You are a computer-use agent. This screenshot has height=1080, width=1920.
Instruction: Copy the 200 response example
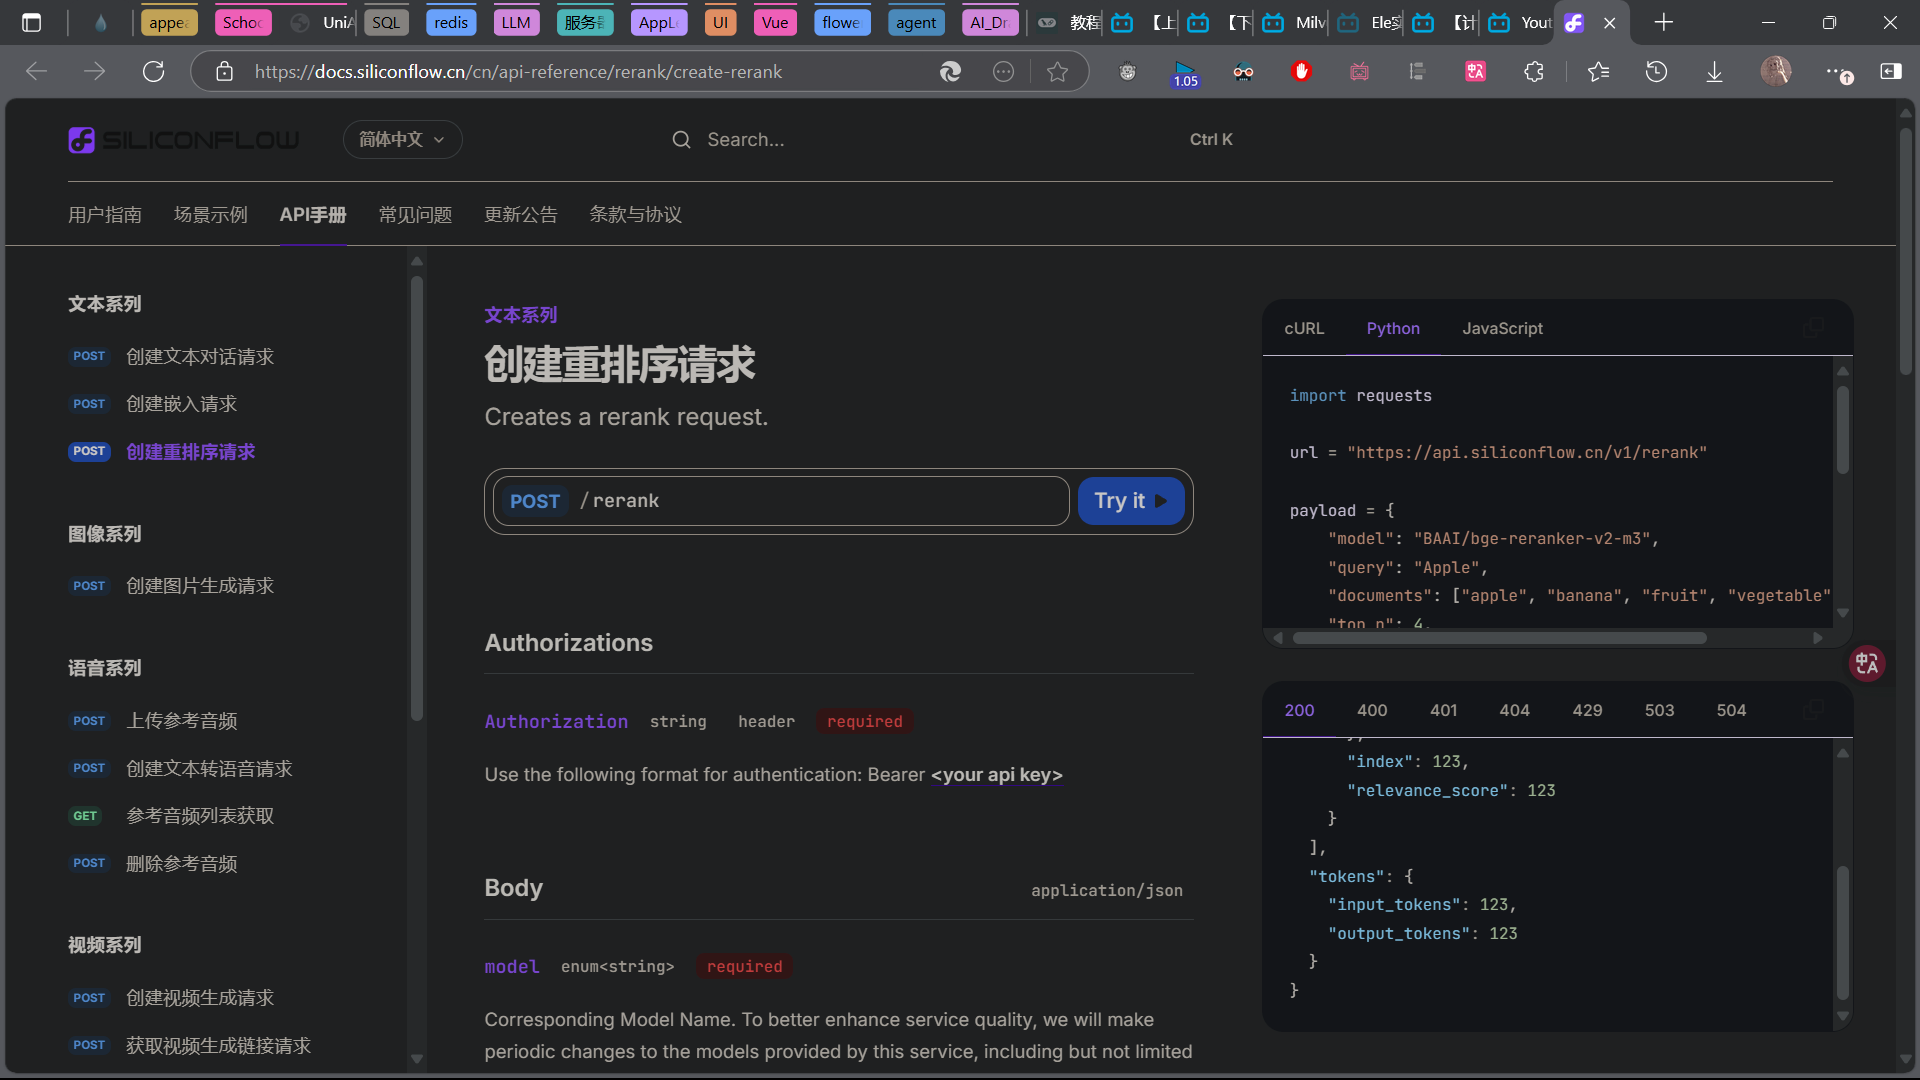(x=1812, y=710)
